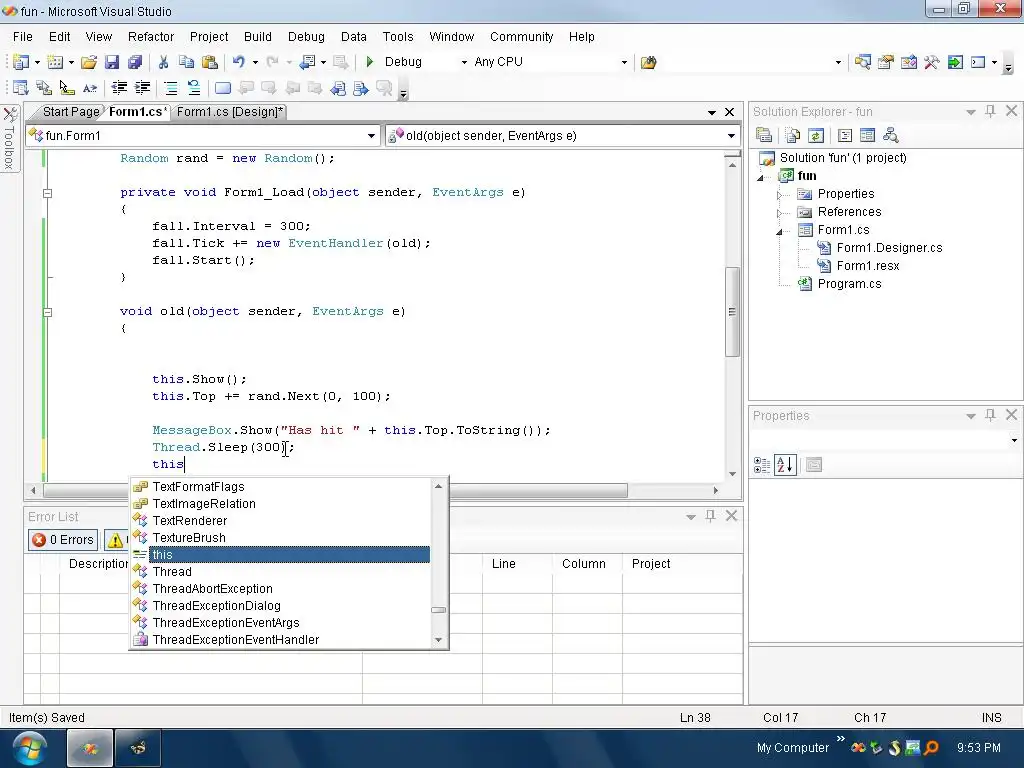Click the New Project toolbar icon
Image resolution: width=1024 pixels, height=768 pixels.
click(x=21, y=62)
